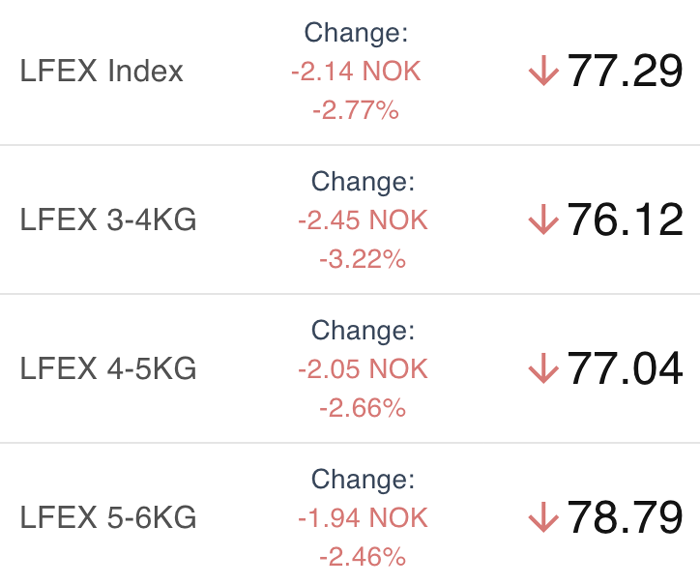Click the down arrow beside 77.29
This screenshot has width=700, height=585.
(543, 72)
